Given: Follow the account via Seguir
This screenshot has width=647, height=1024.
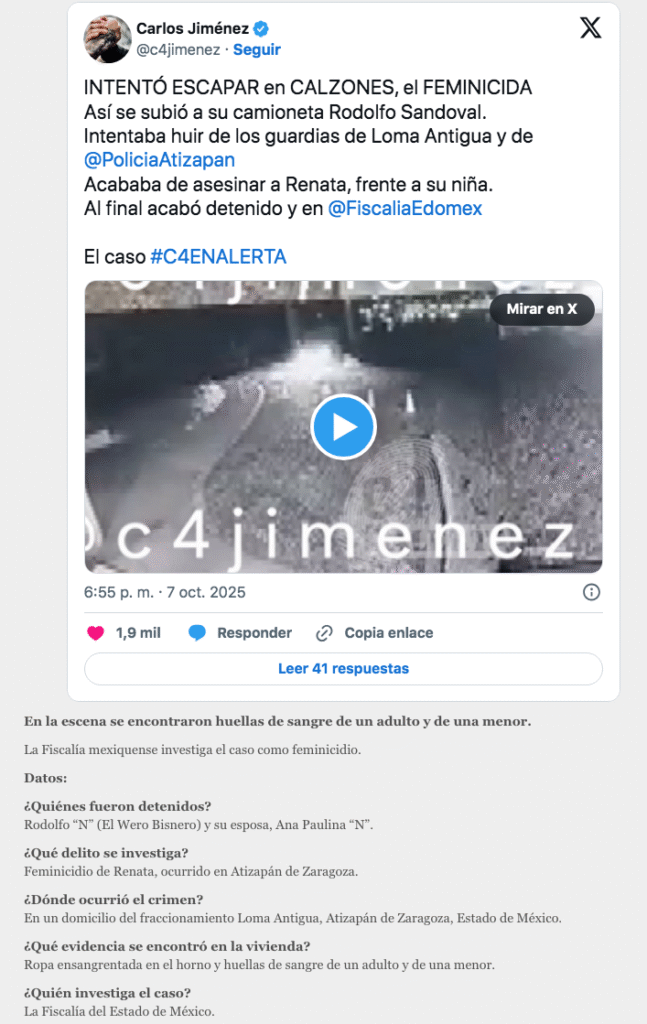Looking at the screenshot, I should pyautogui.click(x=257, y=50).
